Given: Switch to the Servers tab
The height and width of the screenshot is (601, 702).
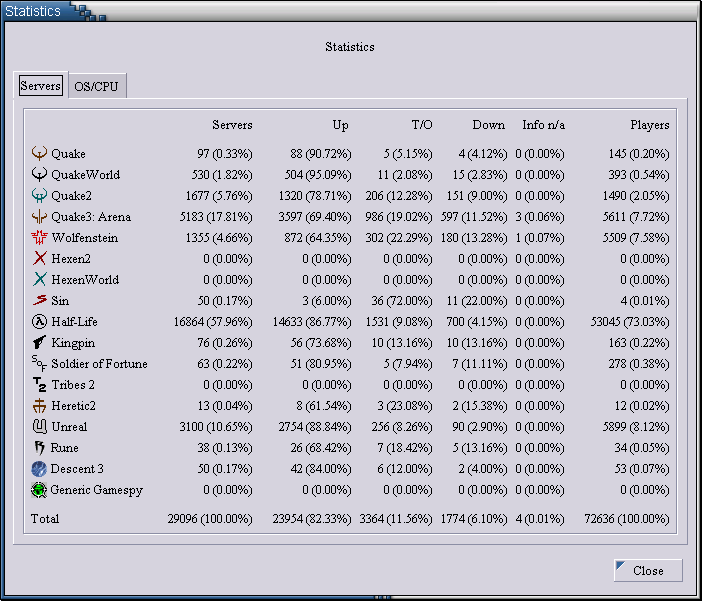Looking at the screenshot, I should pos(40,85).
